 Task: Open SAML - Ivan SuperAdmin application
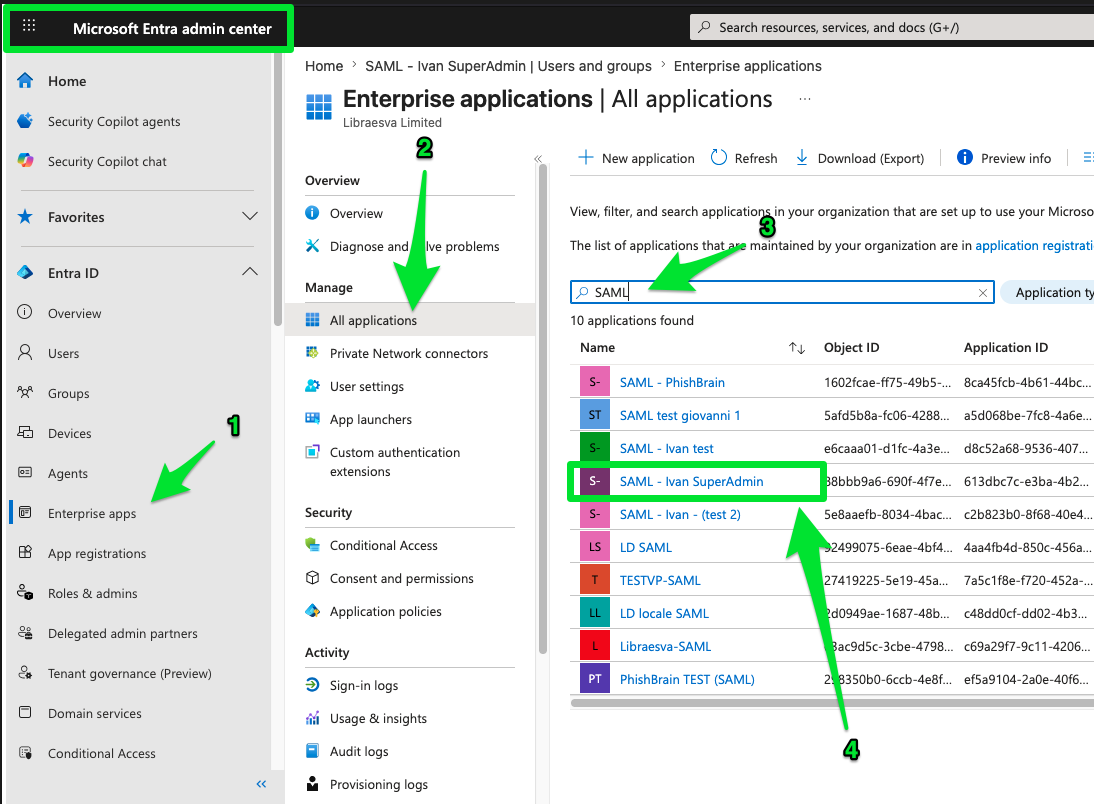(691, 481)
